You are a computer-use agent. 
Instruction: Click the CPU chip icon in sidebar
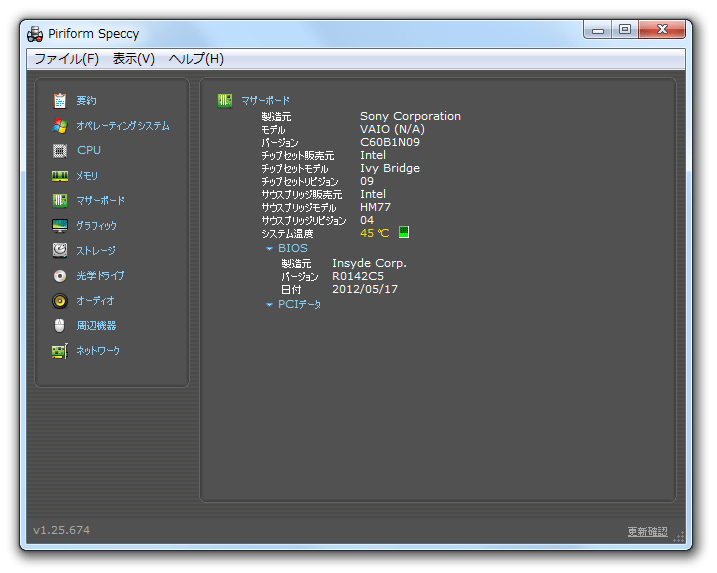coord(60,150)
